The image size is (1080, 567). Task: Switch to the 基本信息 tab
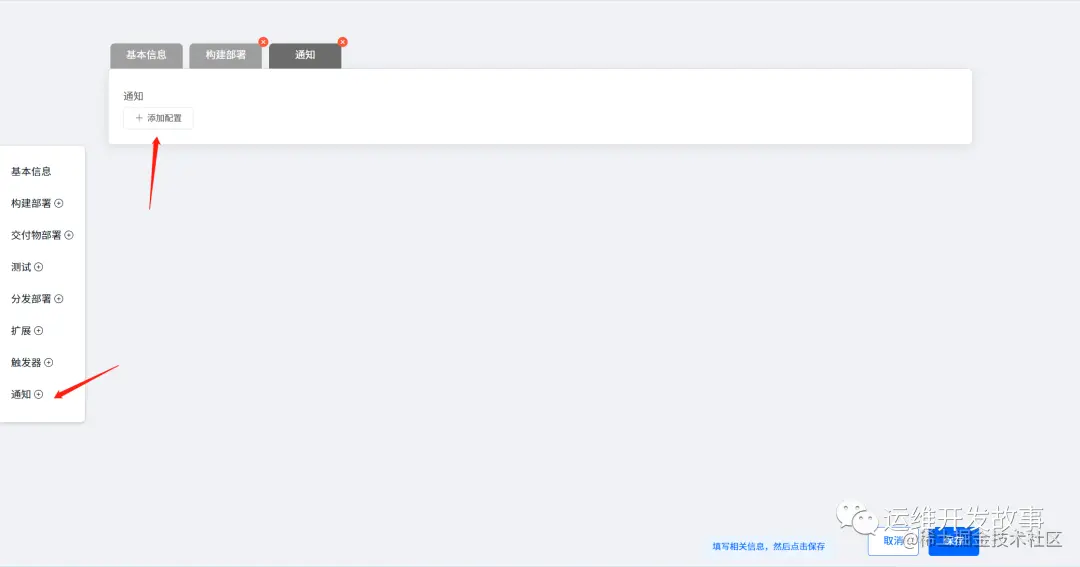pos(146,55)
